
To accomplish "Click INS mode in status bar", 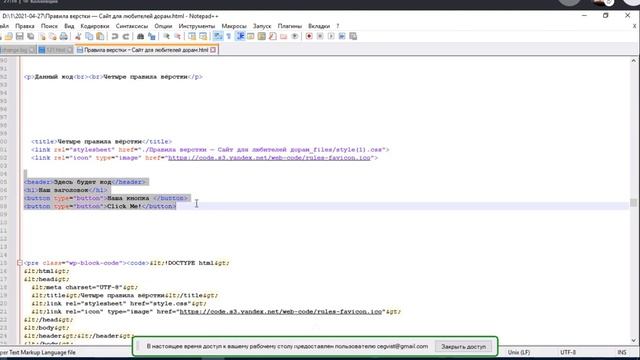I will (622, 352).
